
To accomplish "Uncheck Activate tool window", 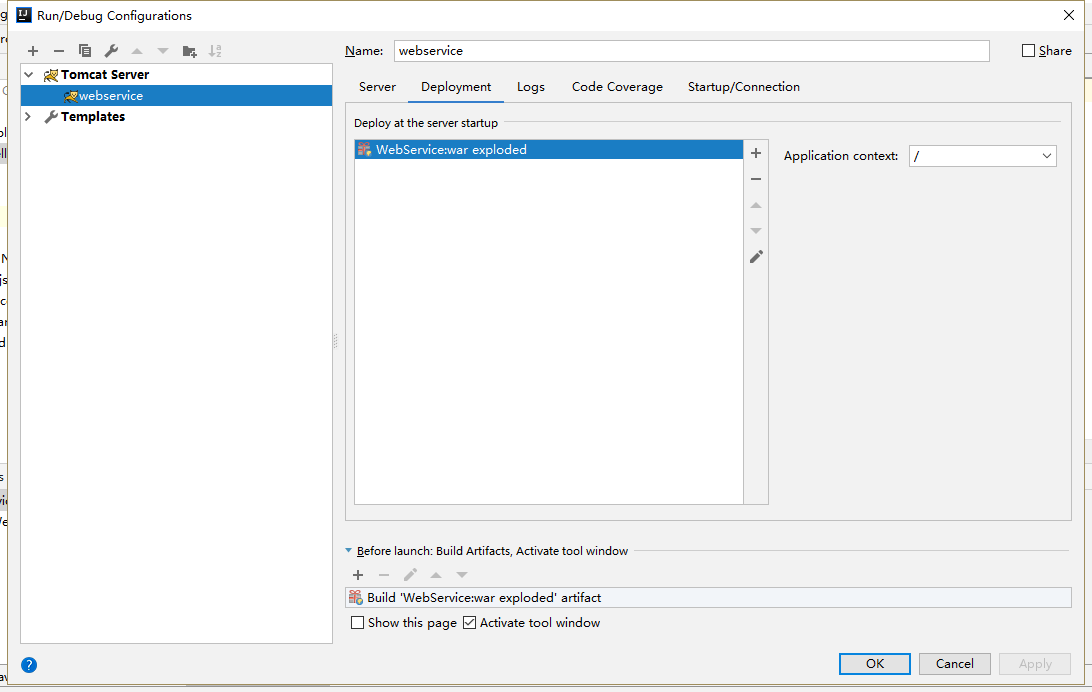I will 469,623.
